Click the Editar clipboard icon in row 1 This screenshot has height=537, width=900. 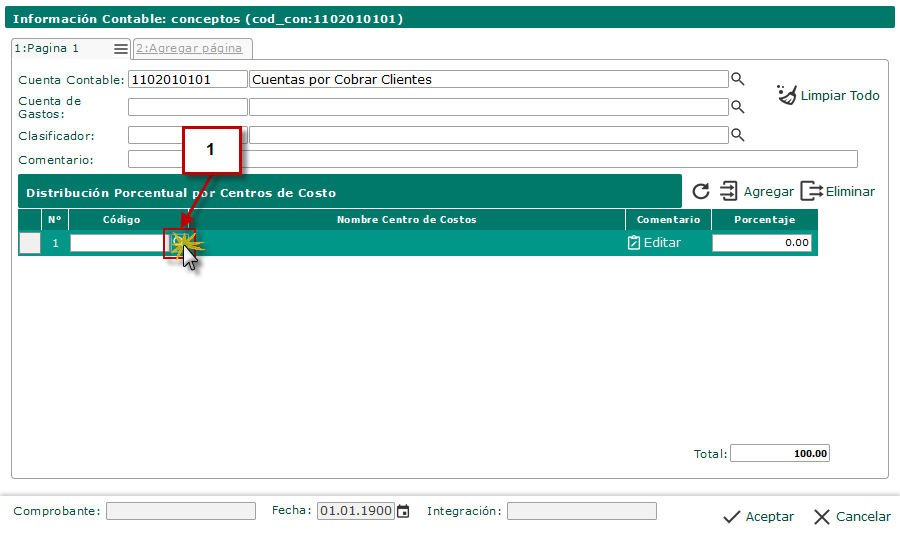tap(634, 243)
